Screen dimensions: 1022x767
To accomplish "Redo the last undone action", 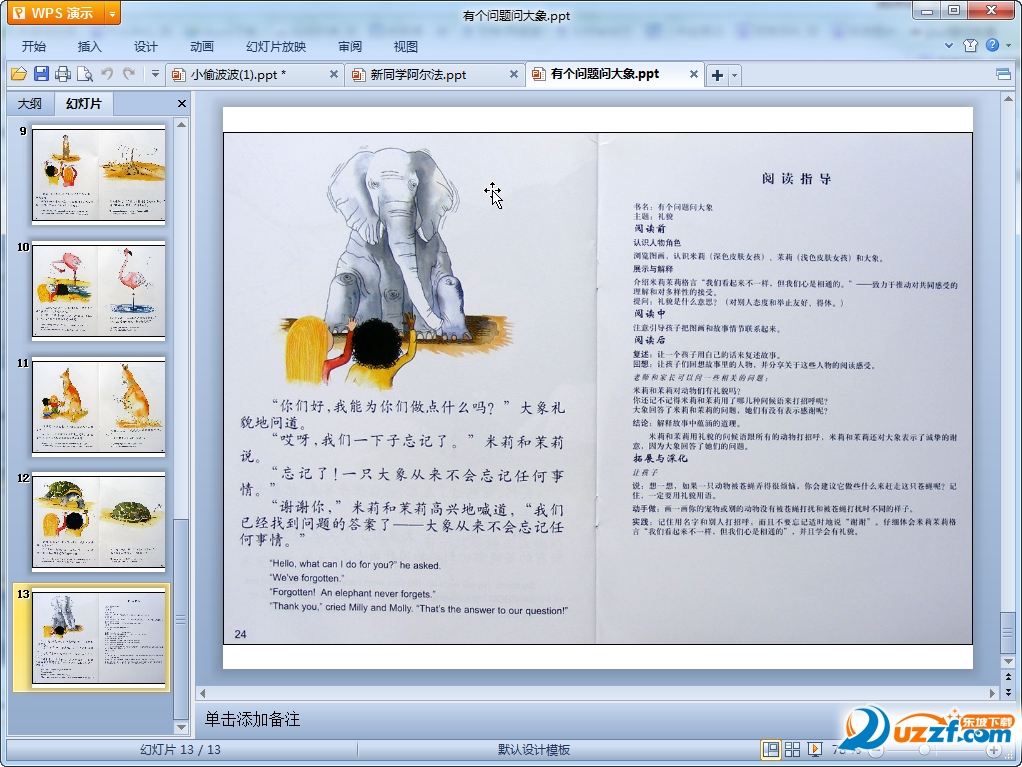I will (129, 74).
